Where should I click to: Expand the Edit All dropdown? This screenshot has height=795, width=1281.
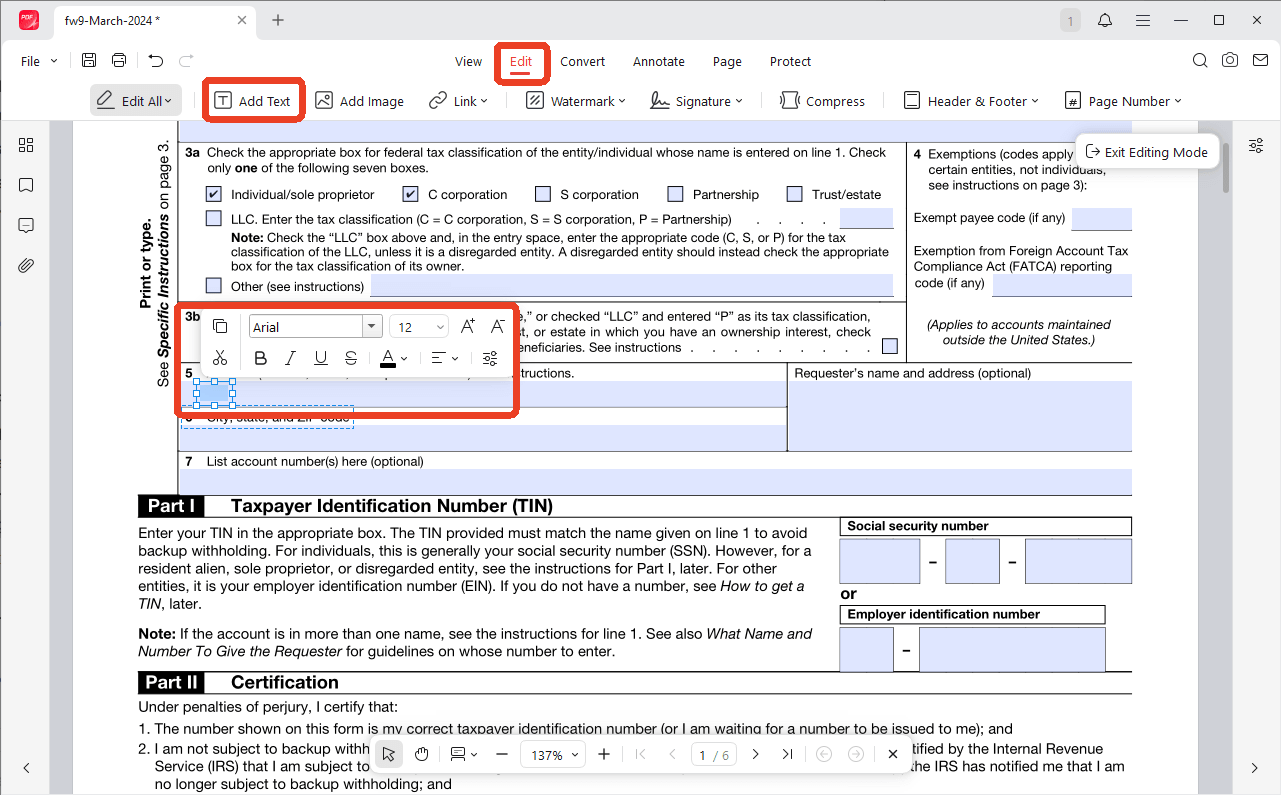168,101
